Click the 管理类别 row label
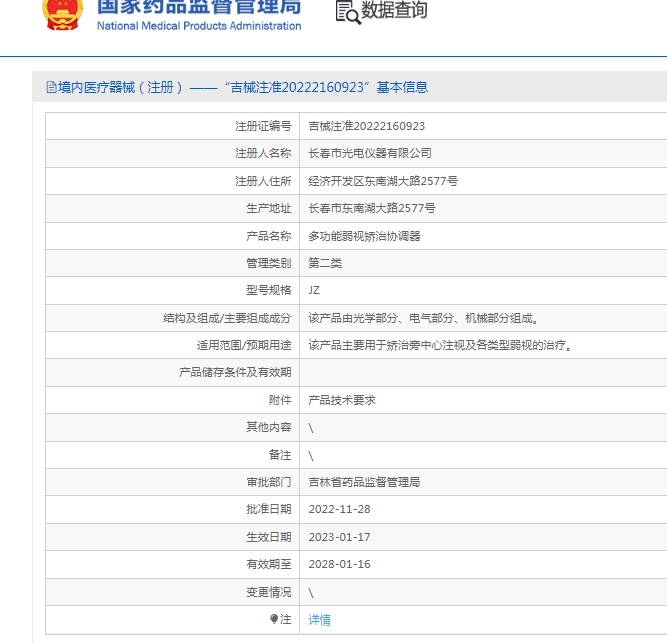The image size is (667, 643). (269, 263)
